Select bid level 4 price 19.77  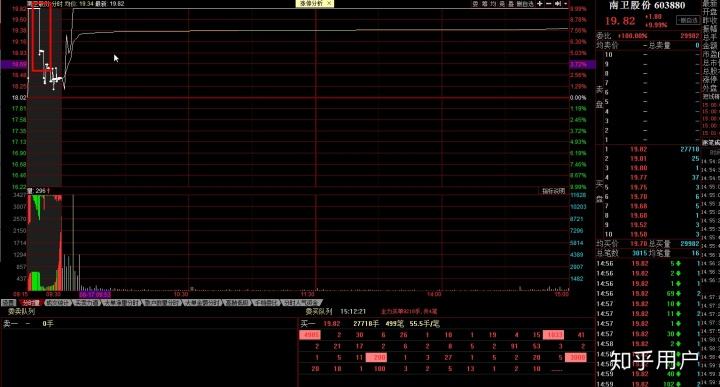[x=638, y=178]
